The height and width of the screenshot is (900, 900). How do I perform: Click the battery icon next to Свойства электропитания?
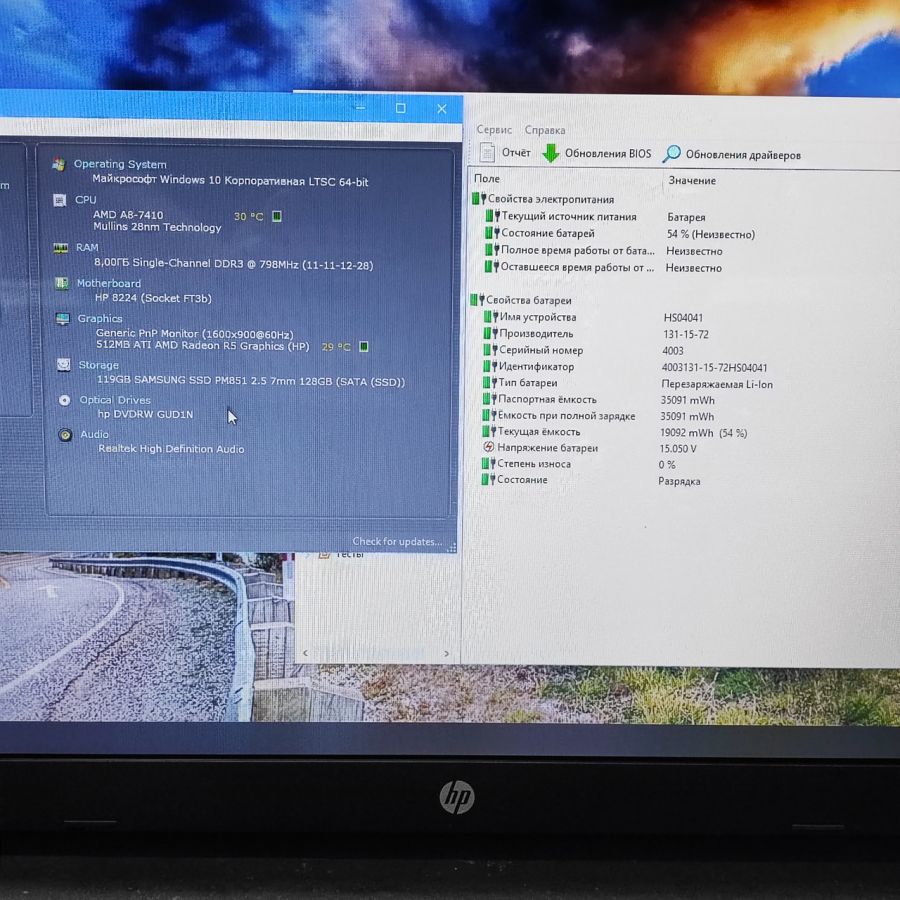pyautogui.click(x=479, y=199)
